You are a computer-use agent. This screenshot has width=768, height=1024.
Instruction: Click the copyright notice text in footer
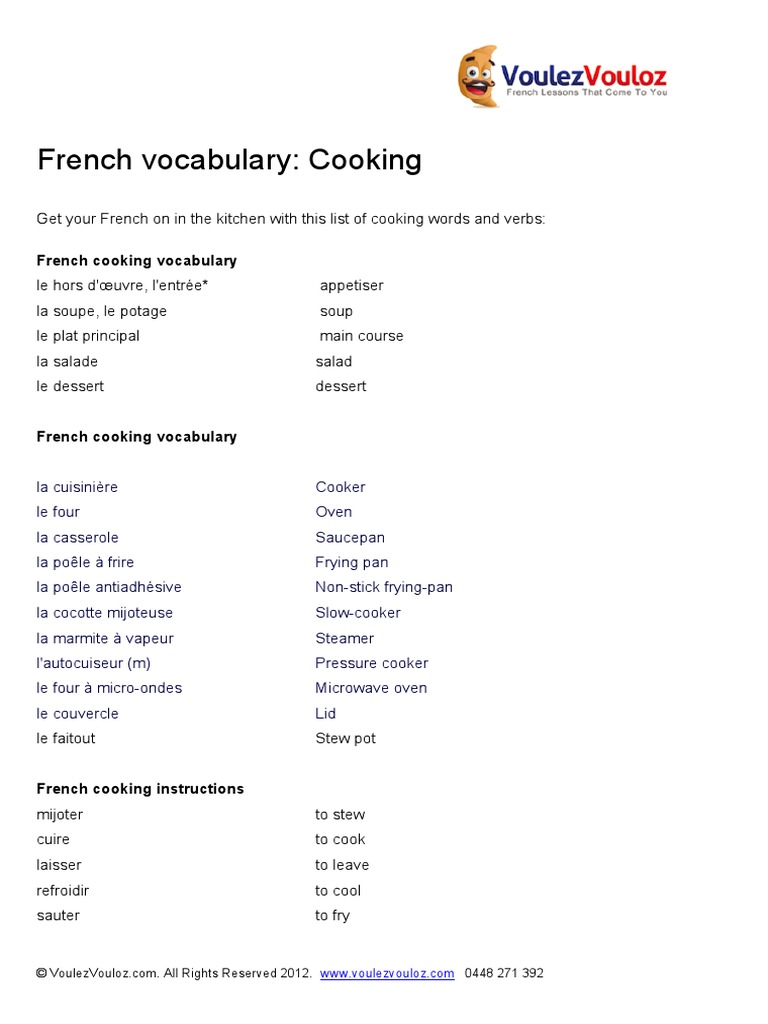174,973
